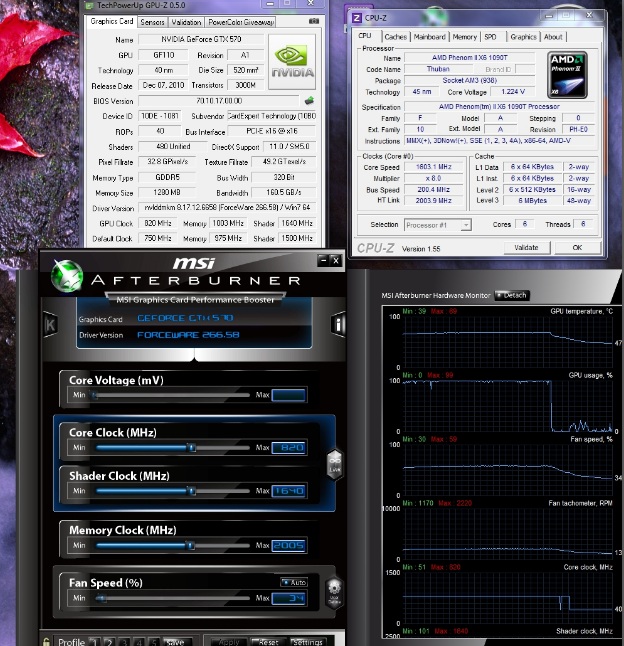Image resolution: width=624 pixels, height=646 pixels.
Task: Click GPU-Z Bandwidth 160.5 GB/s field
Action: tap(283, 192)
